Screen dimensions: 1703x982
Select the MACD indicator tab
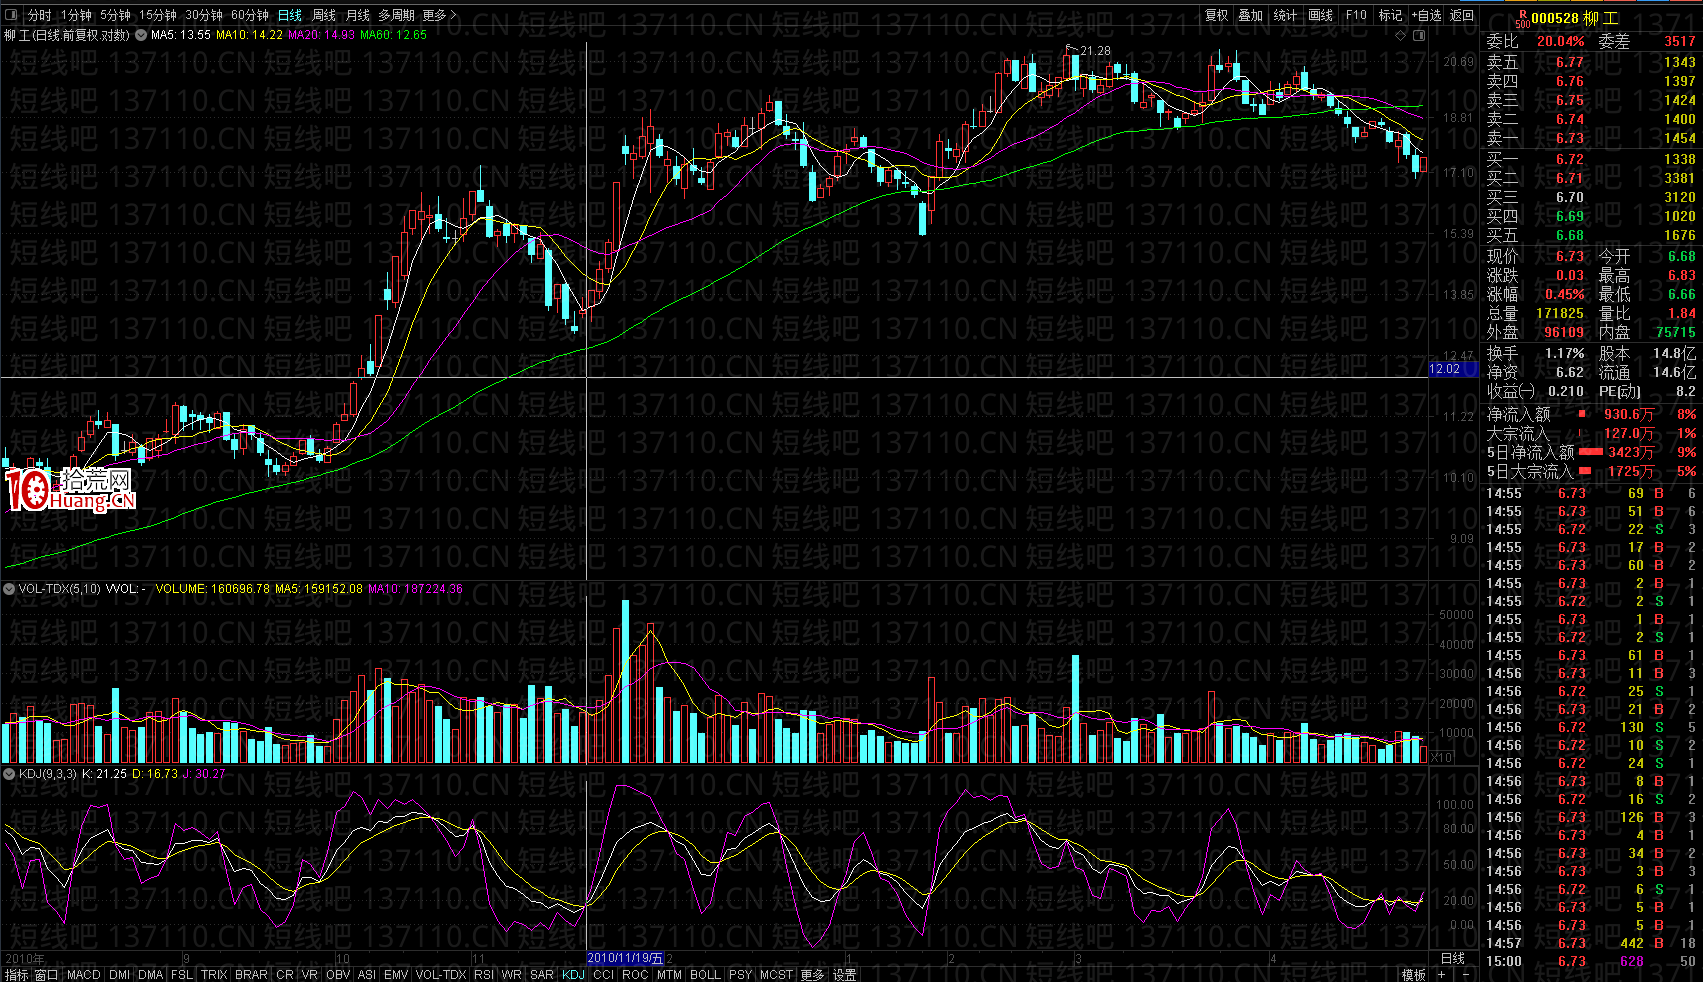coord(84,974)
